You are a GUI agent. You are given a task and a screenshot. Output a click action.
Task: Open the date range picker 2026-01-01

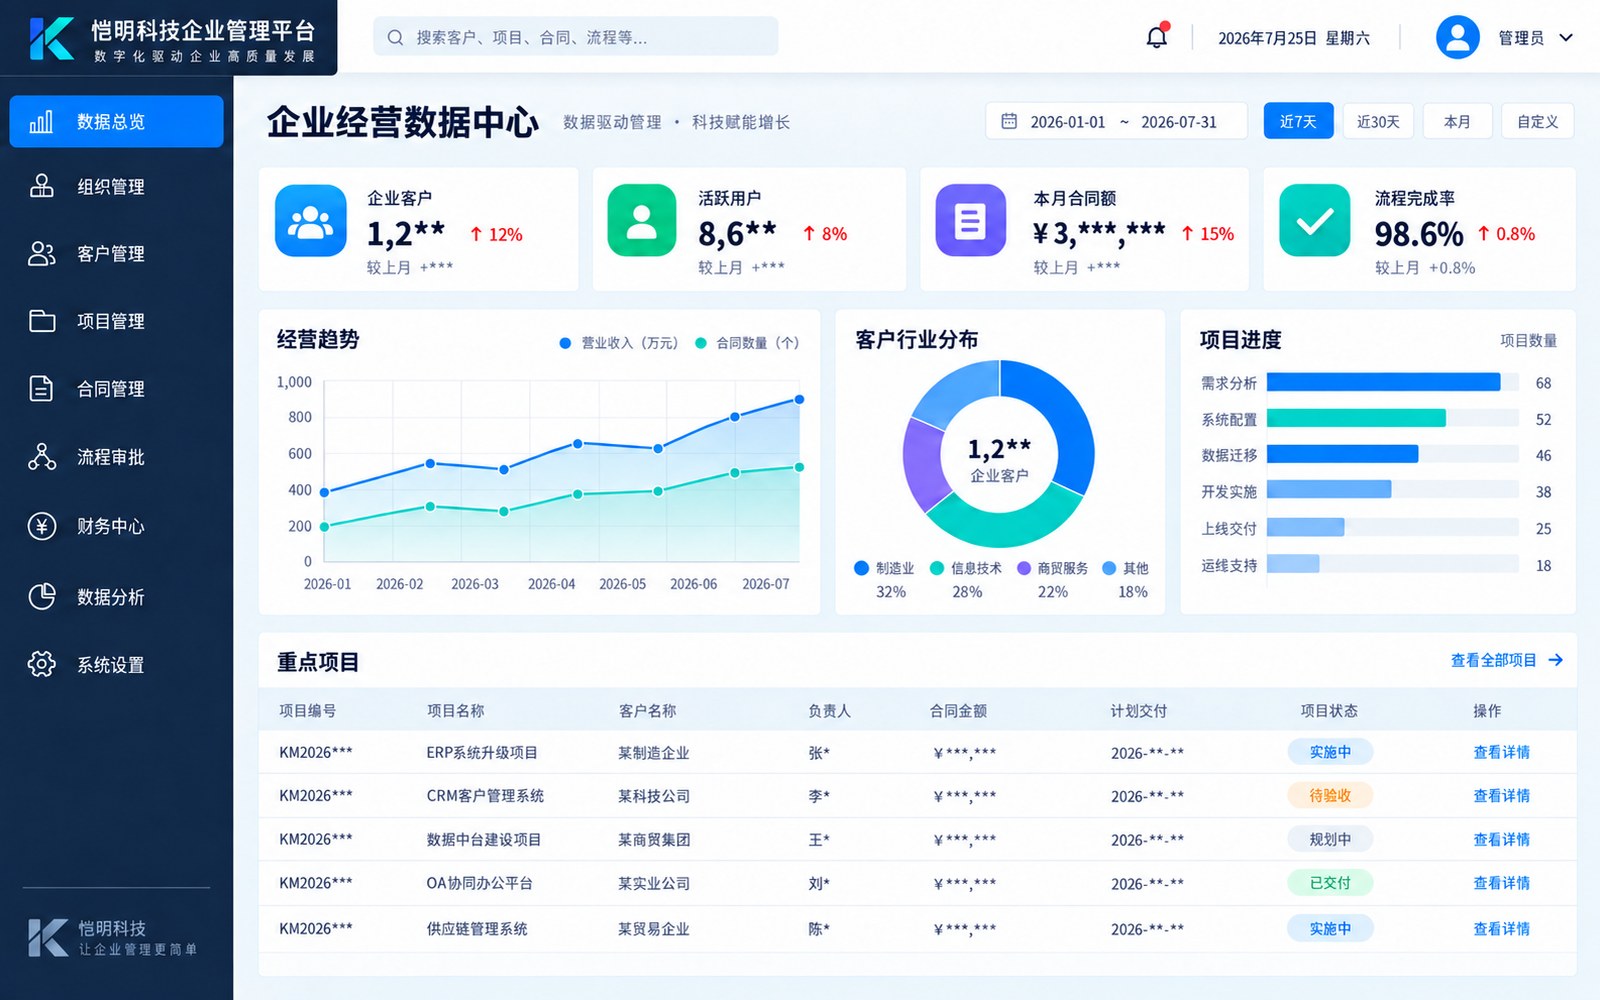[1116, 121]
